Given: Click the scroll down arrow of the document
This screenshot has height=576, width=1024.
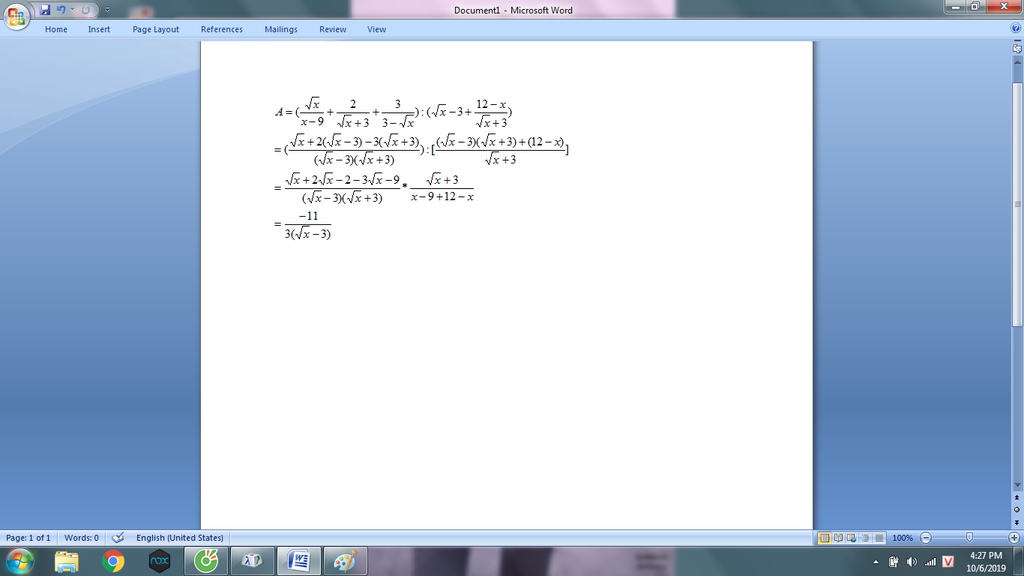Looking at the screenshot, I should click(x=1017, y=485).
